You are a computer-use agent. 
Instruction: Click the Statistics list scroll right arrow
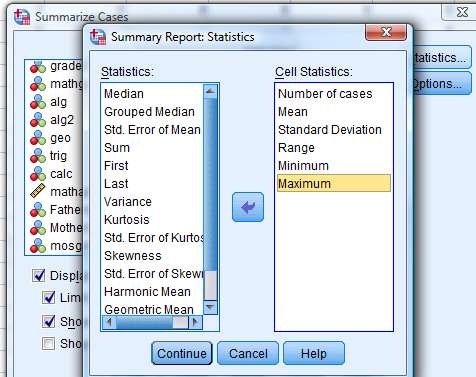[x=195, y=322]
